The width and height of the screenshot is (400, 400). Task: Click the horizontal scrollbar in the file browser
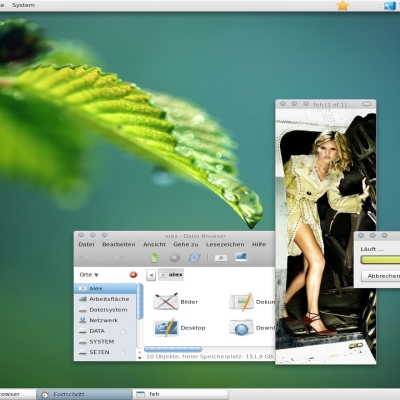tap(173, 349)
